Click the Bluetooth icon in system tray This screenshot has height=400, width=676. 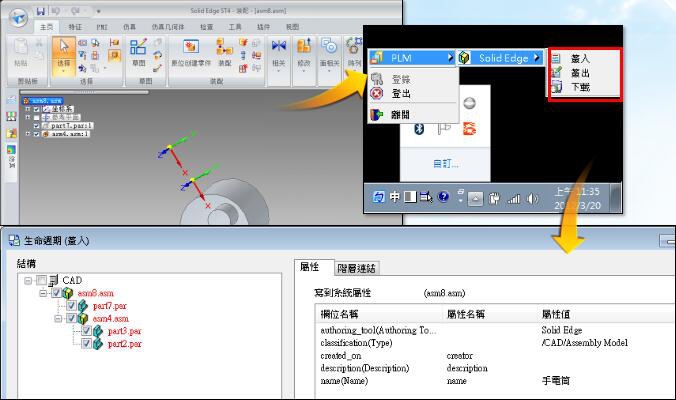point(421,128)
